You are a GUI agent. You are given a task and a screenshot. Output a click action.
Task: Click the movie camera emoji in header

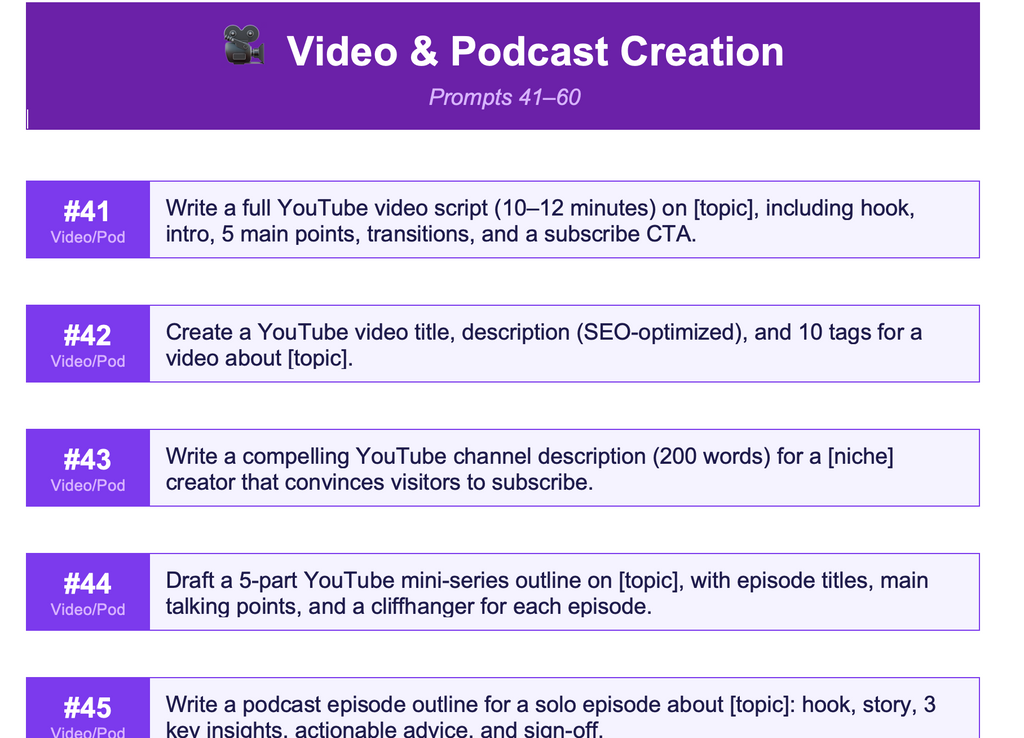click(x=244, y=45)
